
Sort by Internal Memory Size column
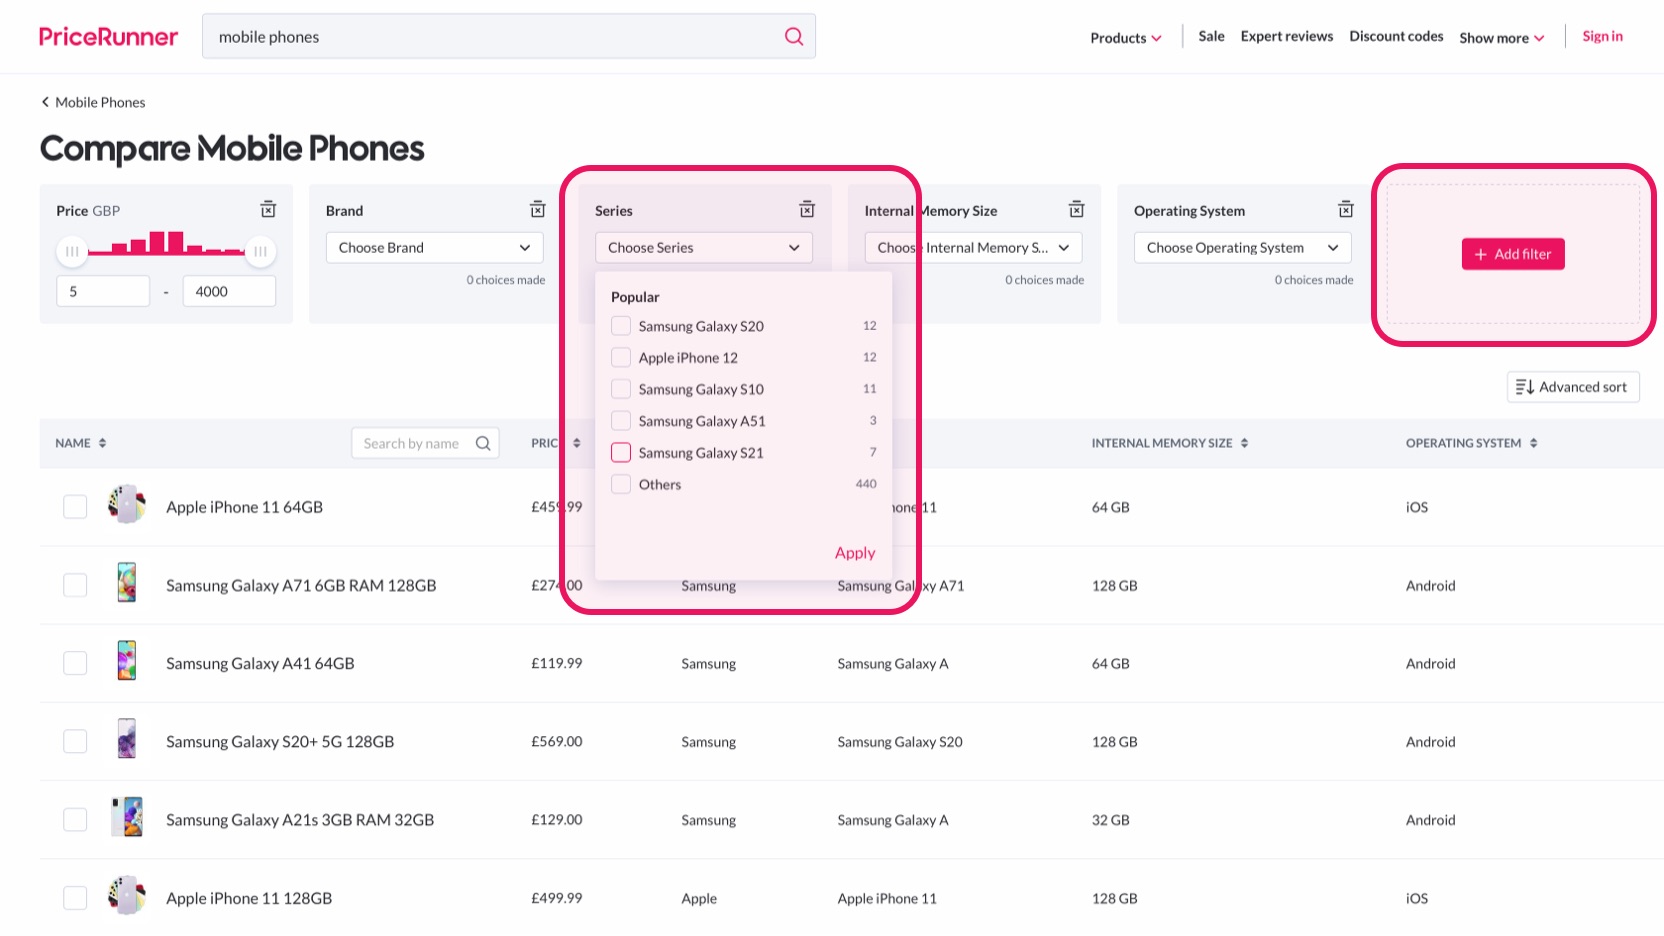[x=1244, y=443]
